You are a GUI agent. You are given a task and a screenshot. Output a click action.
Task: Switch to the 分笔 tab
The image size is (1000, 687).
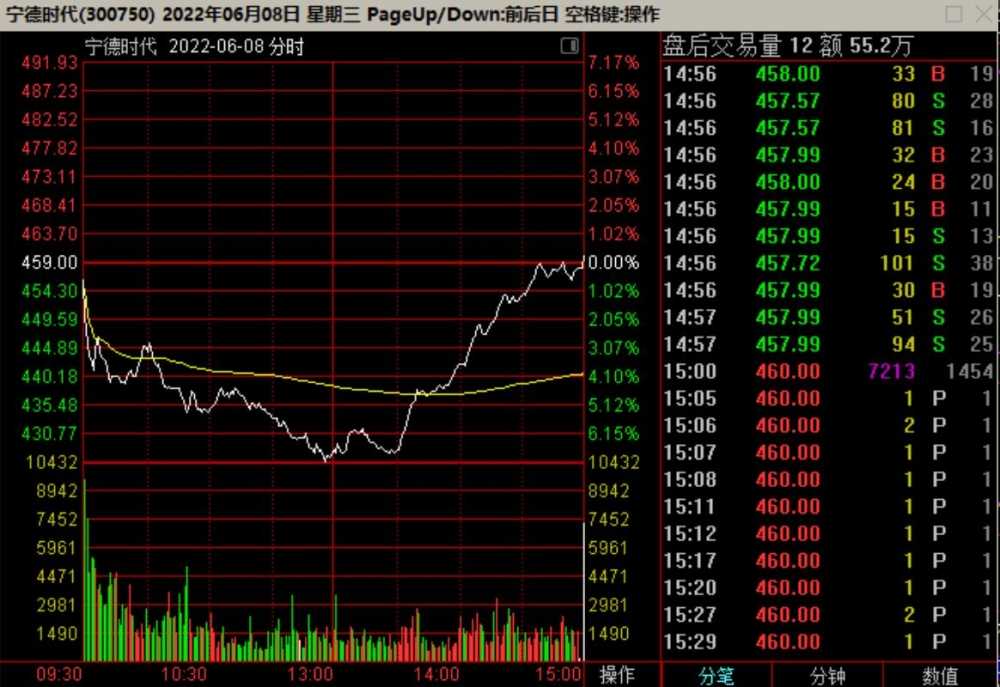715,676
